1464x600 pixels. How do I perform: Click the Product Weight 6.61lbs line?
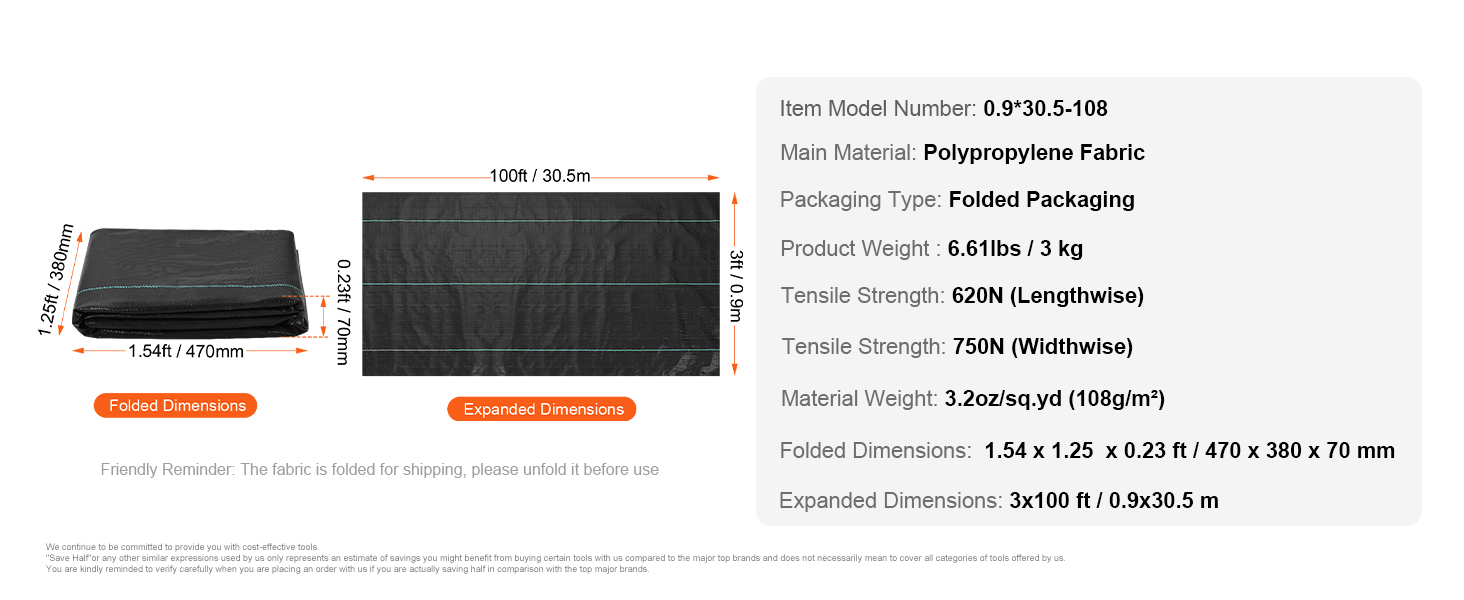coord(931,248)
